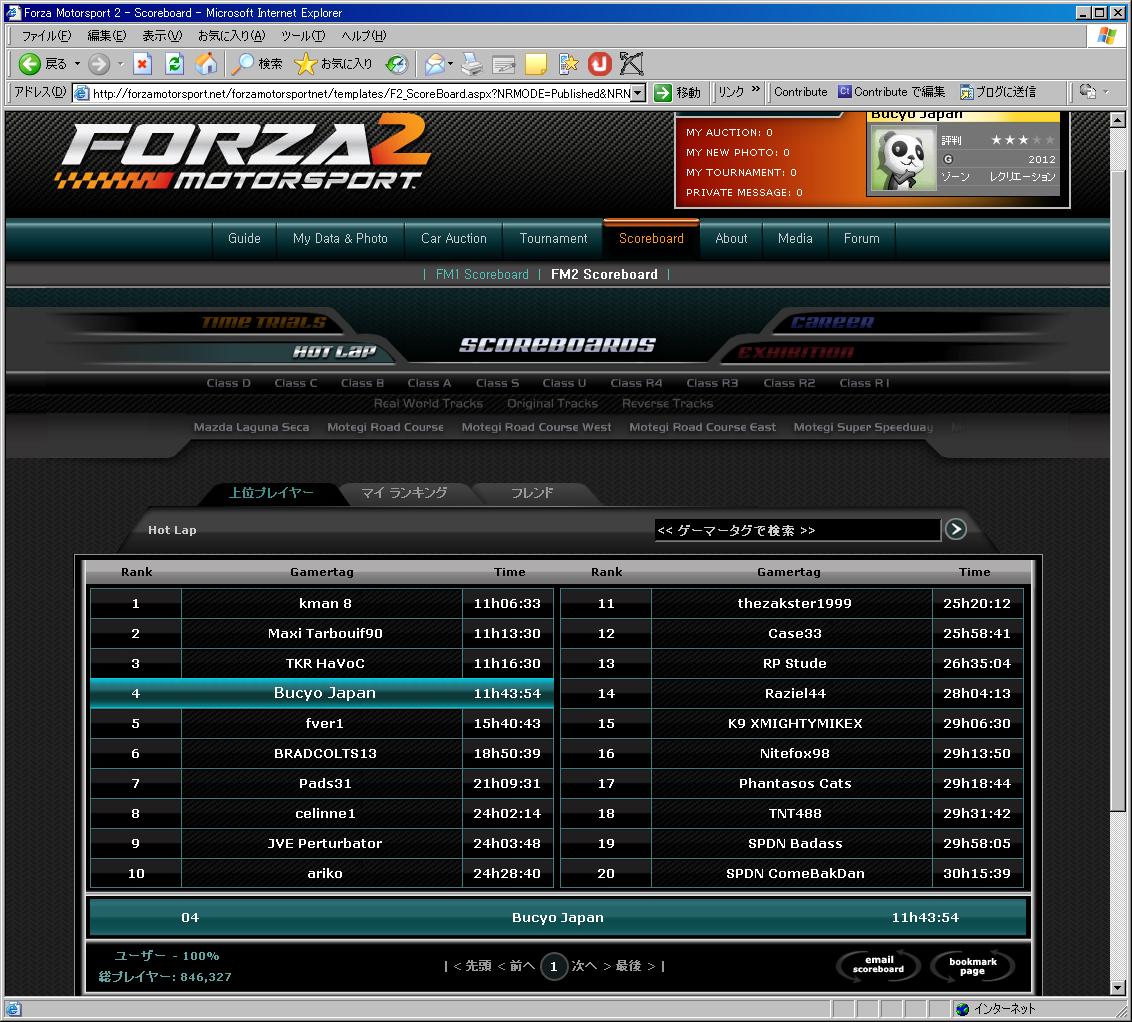Click the IE page icon in the address bar
Screen dimensions: 1132x1022
click(x=82, y=92)
